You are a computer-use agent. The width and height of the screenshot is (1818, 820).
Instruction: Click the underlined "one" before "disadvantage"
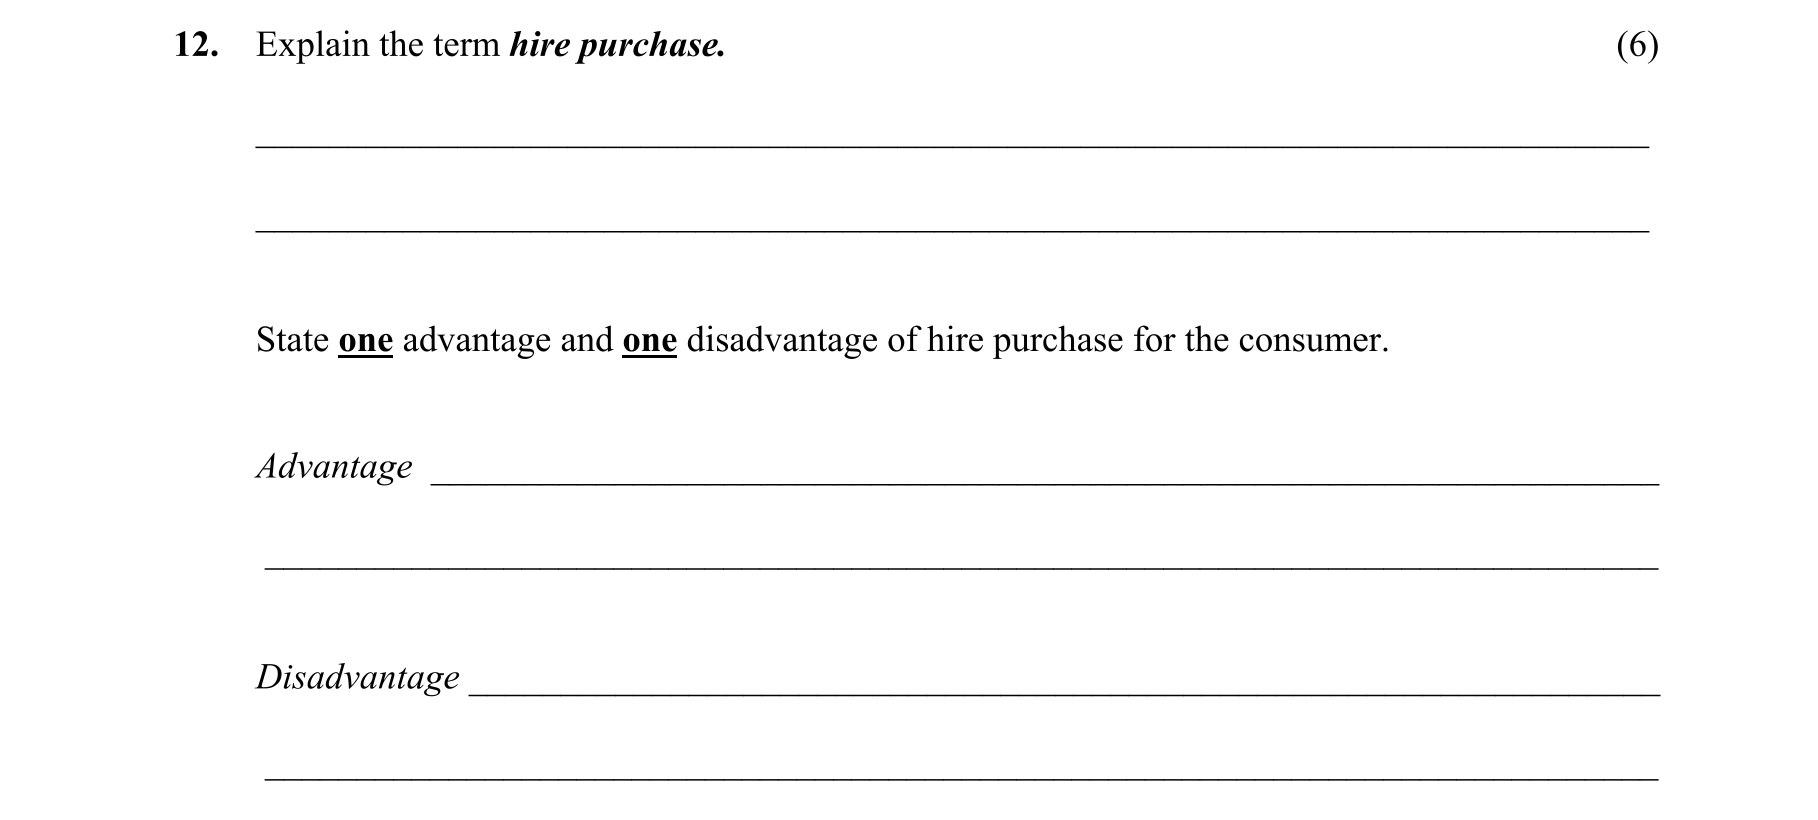649,340
